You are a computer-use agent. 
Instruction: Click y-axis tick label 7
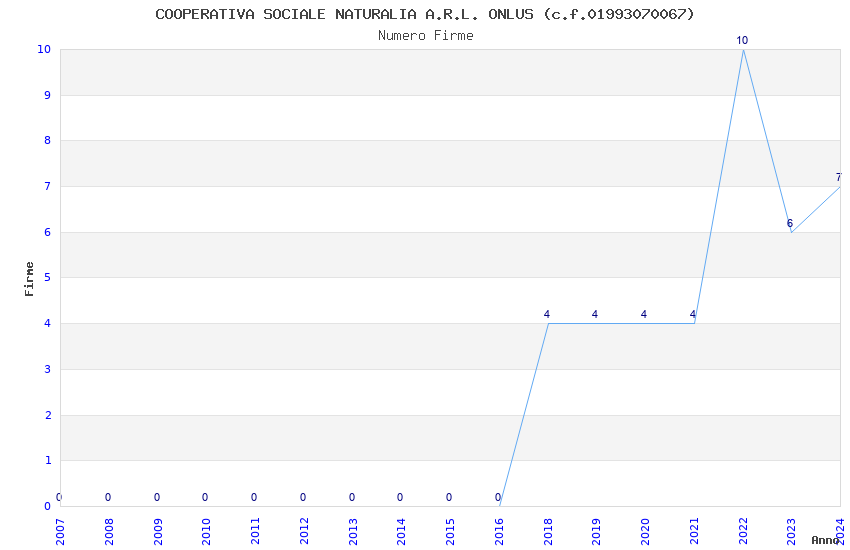48,186
